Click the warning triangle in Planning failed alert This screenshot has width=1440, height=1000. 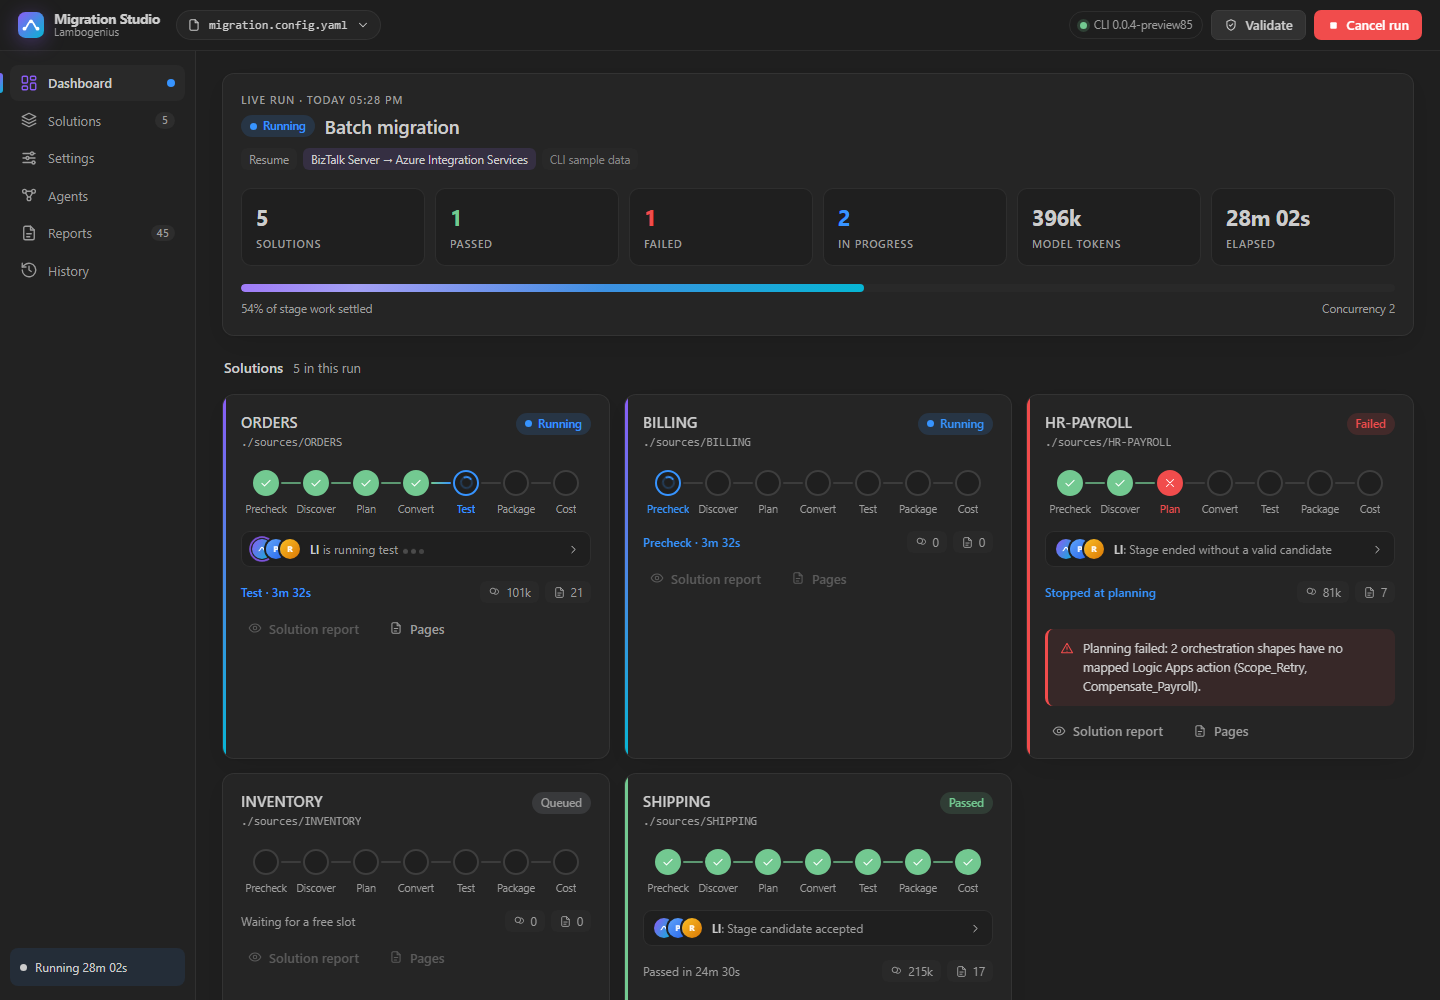[x=1067, y=649]
